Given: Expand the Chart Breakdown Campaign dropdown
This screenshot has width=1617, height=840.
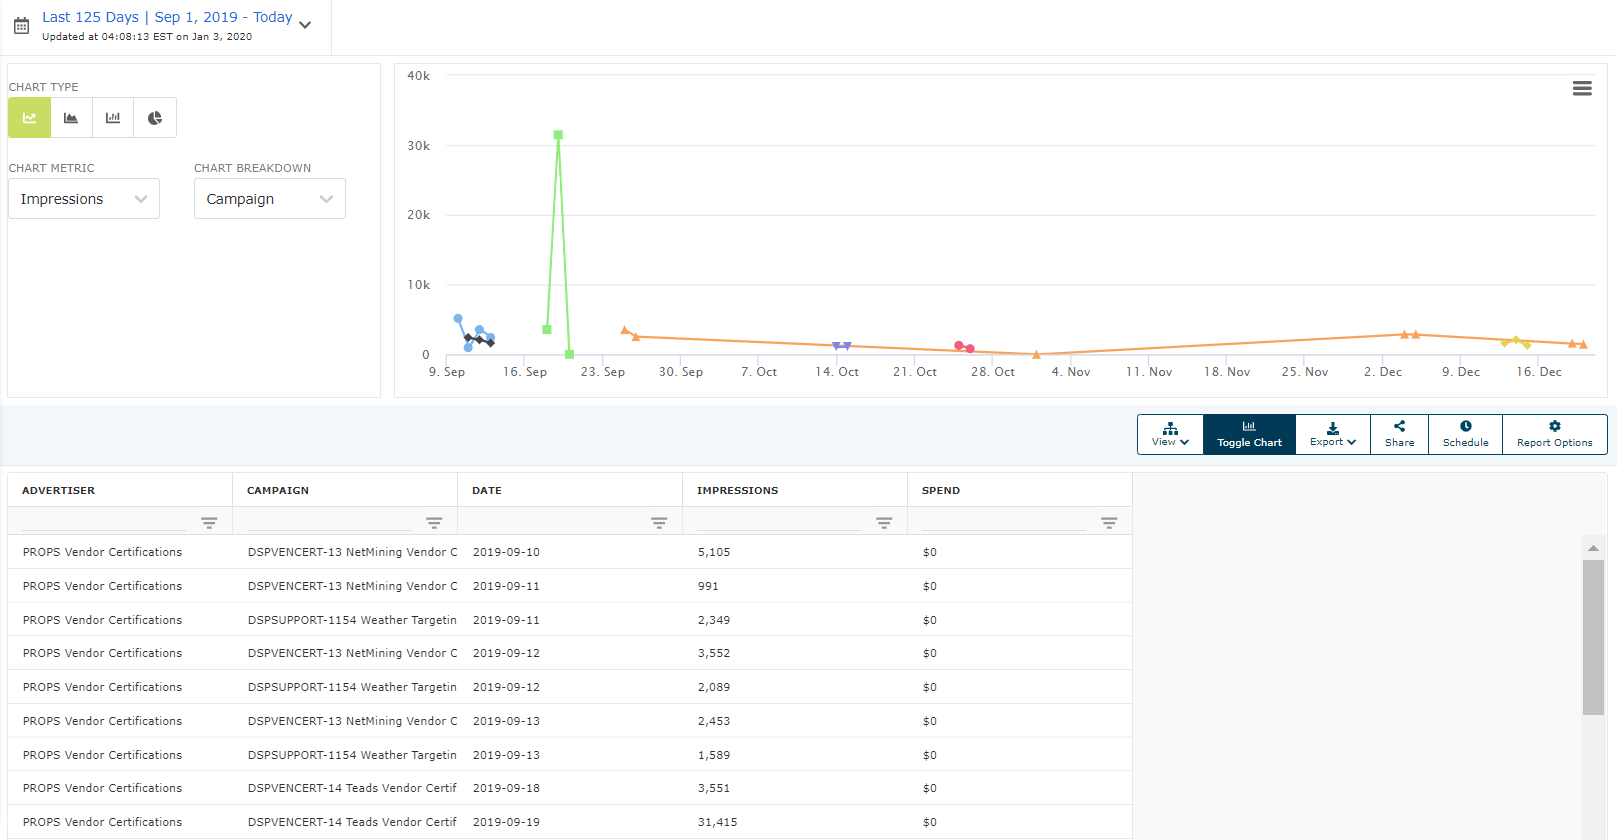Looking at the screenshot, I should 269,199.
